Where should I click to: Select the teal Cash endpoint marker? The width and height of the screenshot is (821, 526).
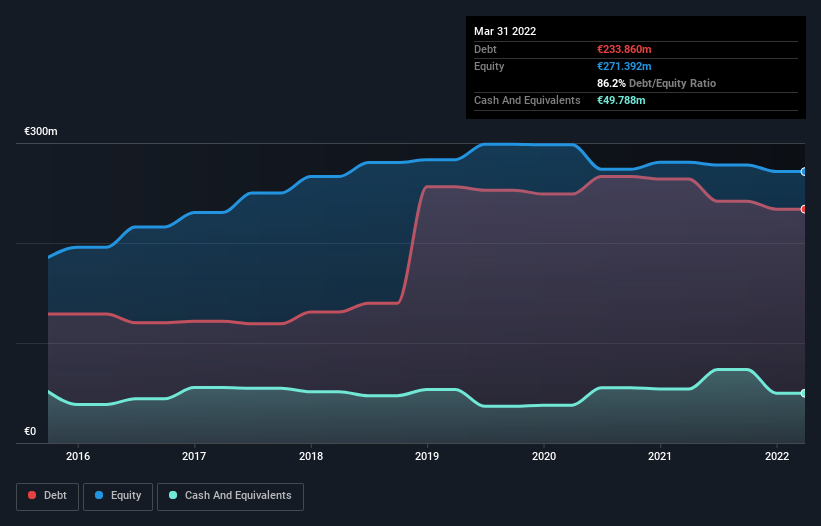point(804,393)
